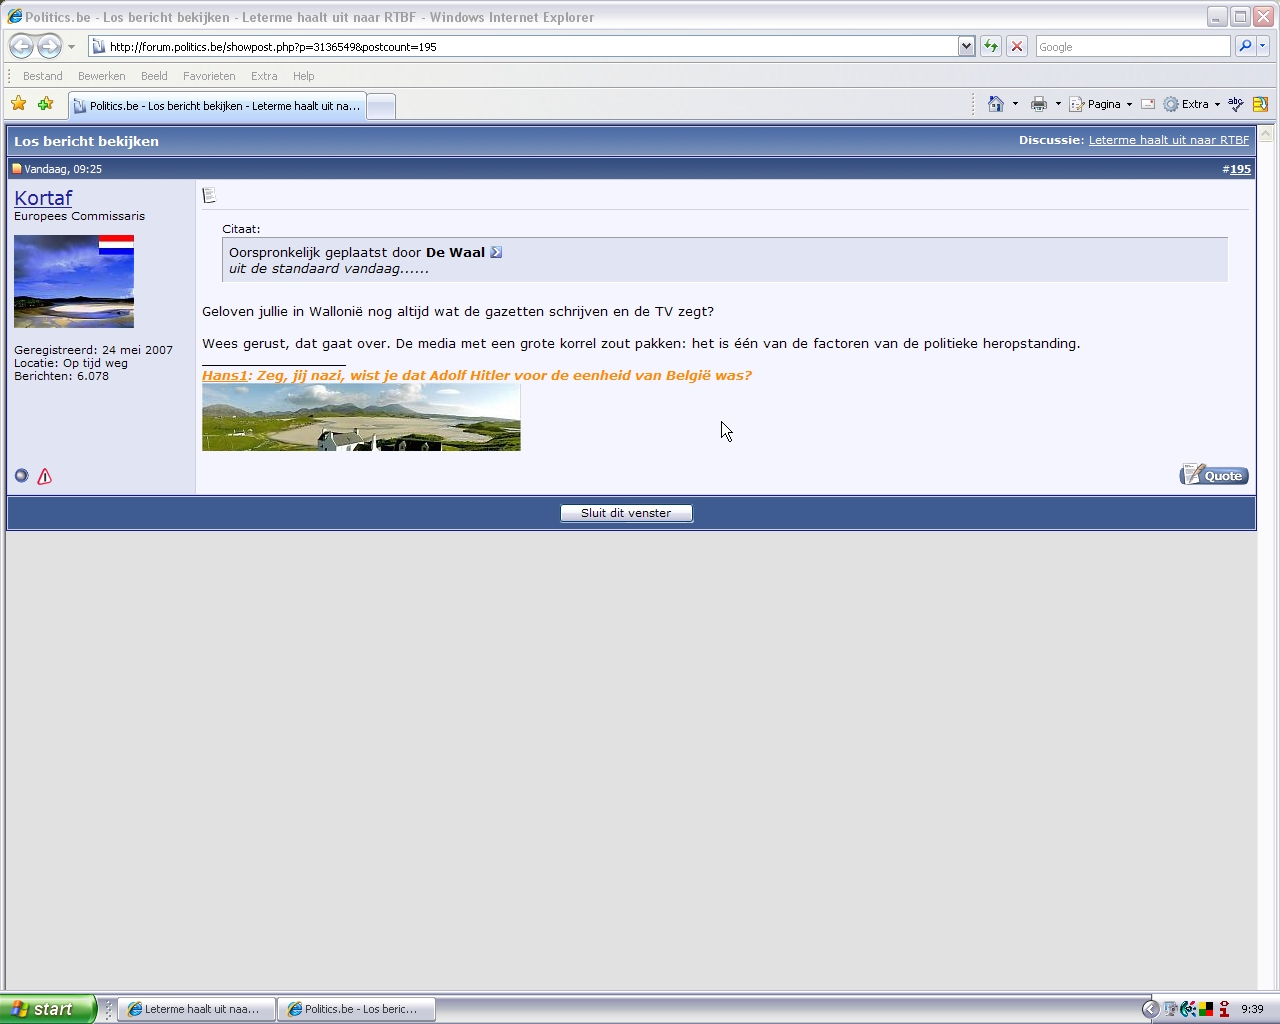Open the Kortaf username link

click(x=43, y=198)
